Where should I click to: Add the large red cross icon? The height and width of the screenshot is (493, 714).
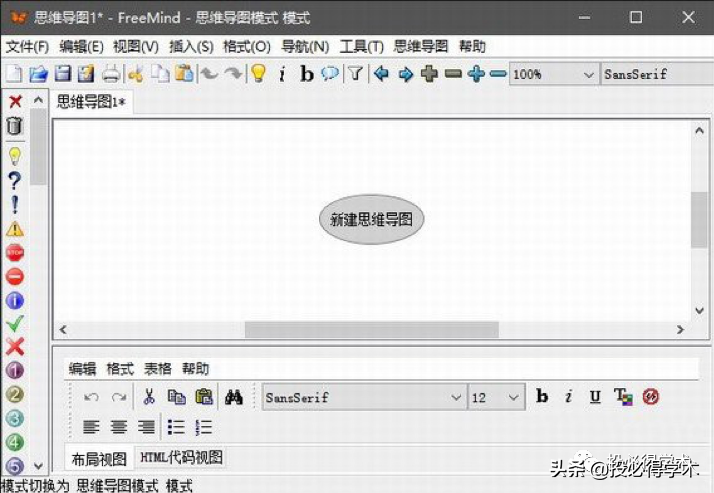pos(15,347)
